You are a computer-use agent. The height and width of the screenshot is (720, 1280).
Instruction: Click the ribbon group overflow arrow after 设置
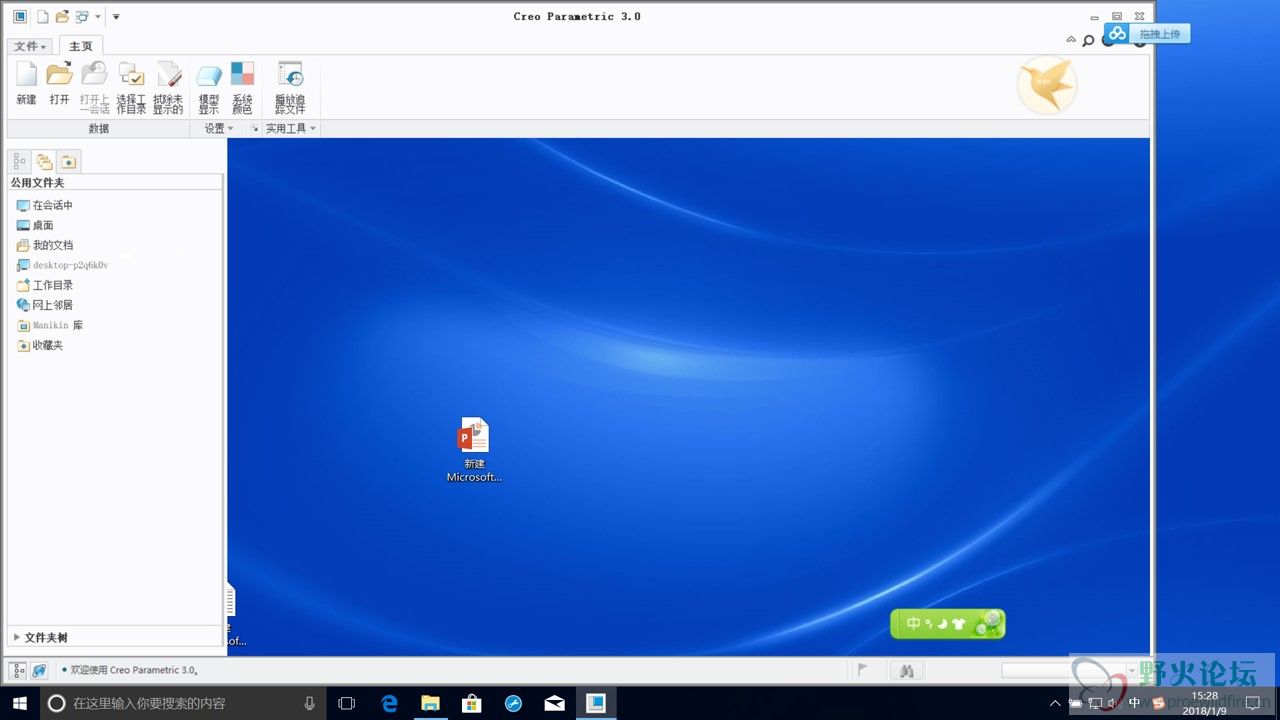coord(254,129)
